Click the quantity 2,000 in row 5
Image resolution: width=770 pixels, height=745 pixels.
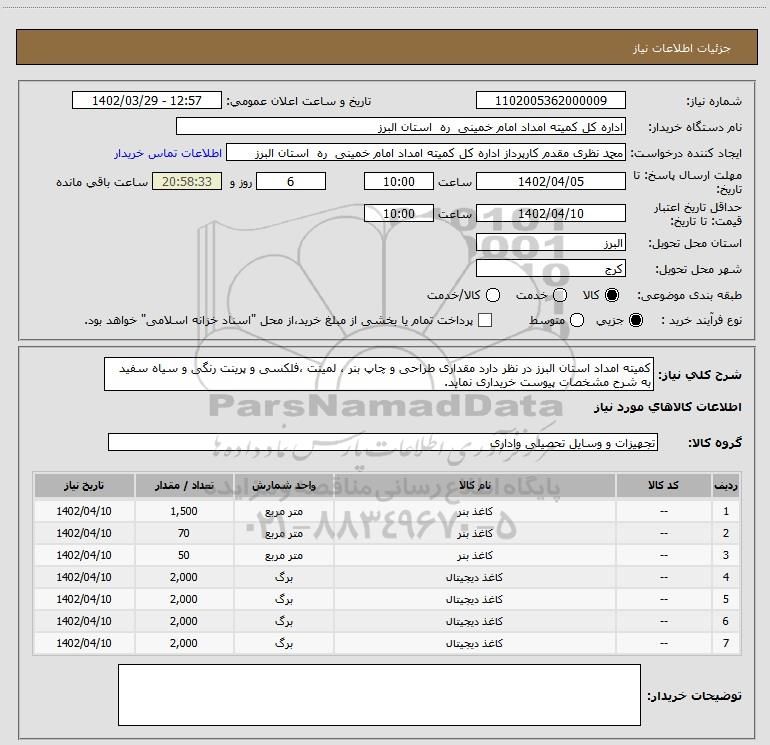(184, 599)
